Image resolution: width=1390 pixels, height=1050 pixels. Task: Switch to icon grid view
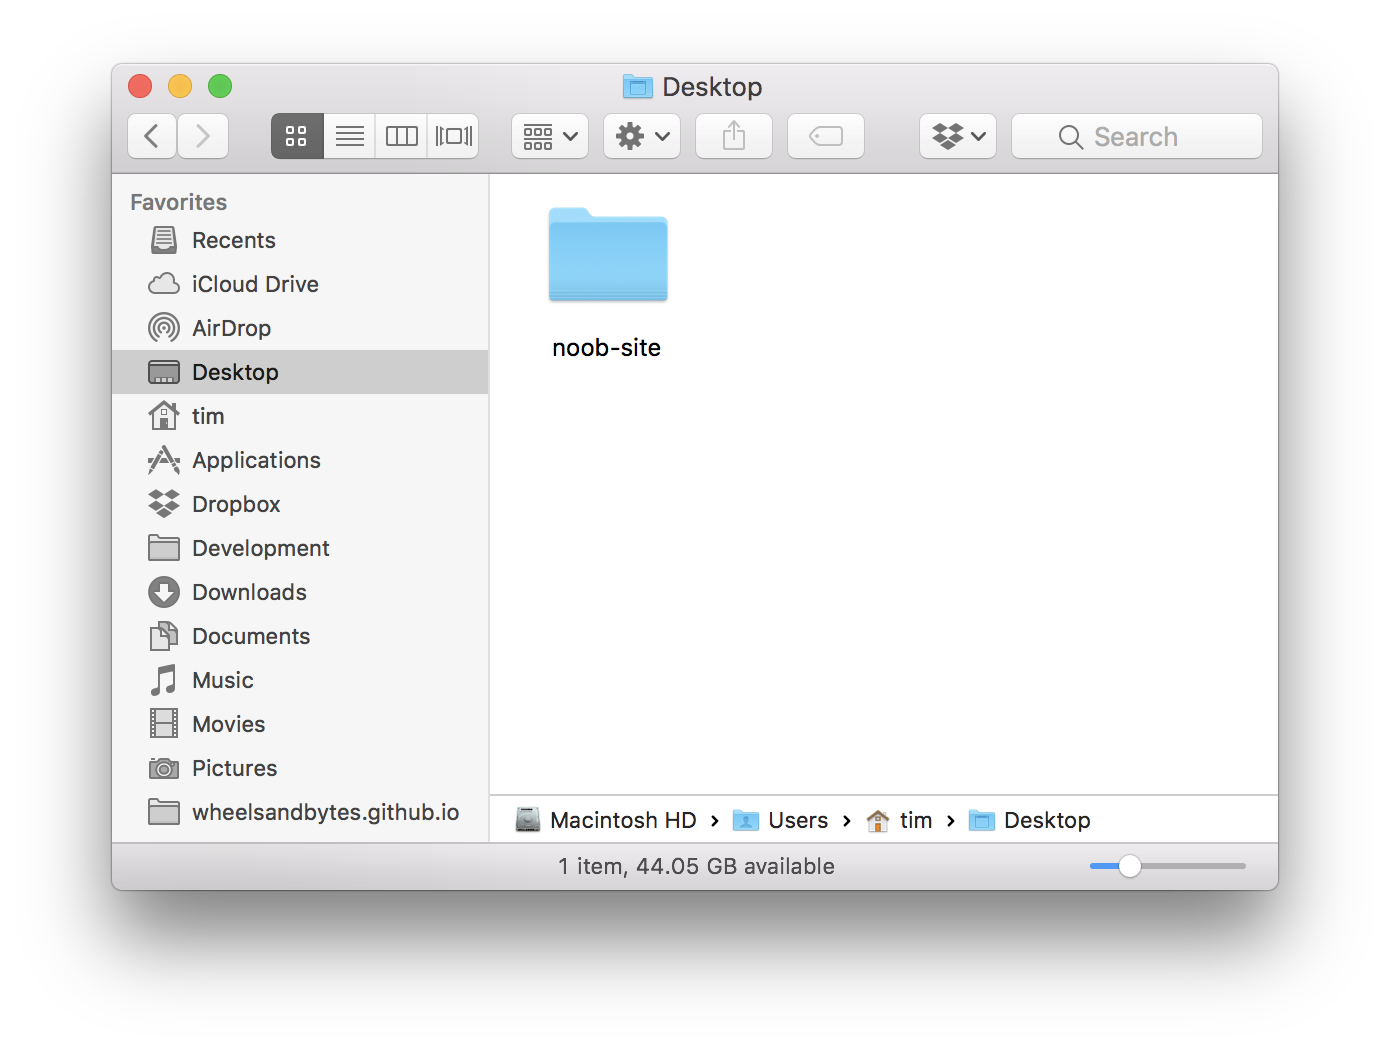click(297, 136)
